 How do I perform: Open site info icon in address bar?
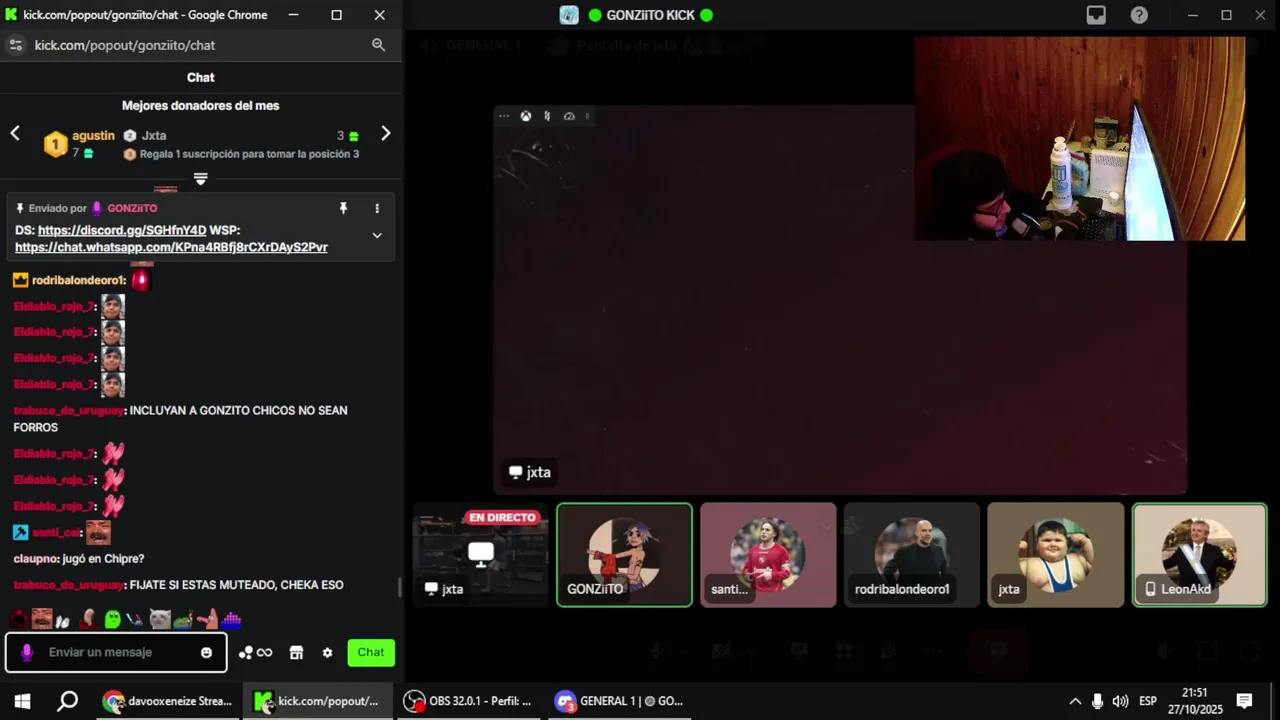point(15,45)
